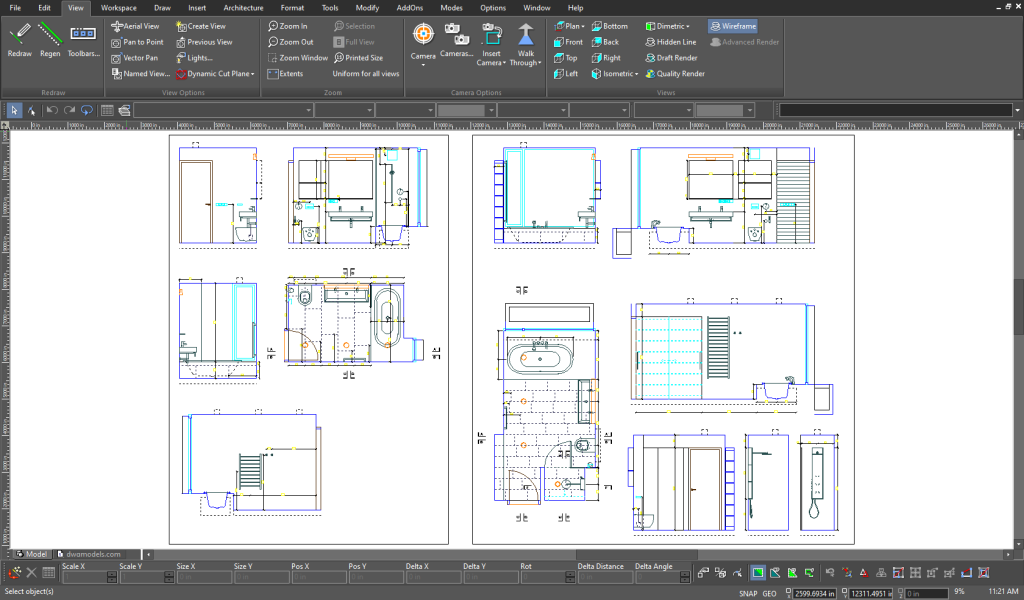
Task: Click the Regen tool icon
Action: pos(50,33)
